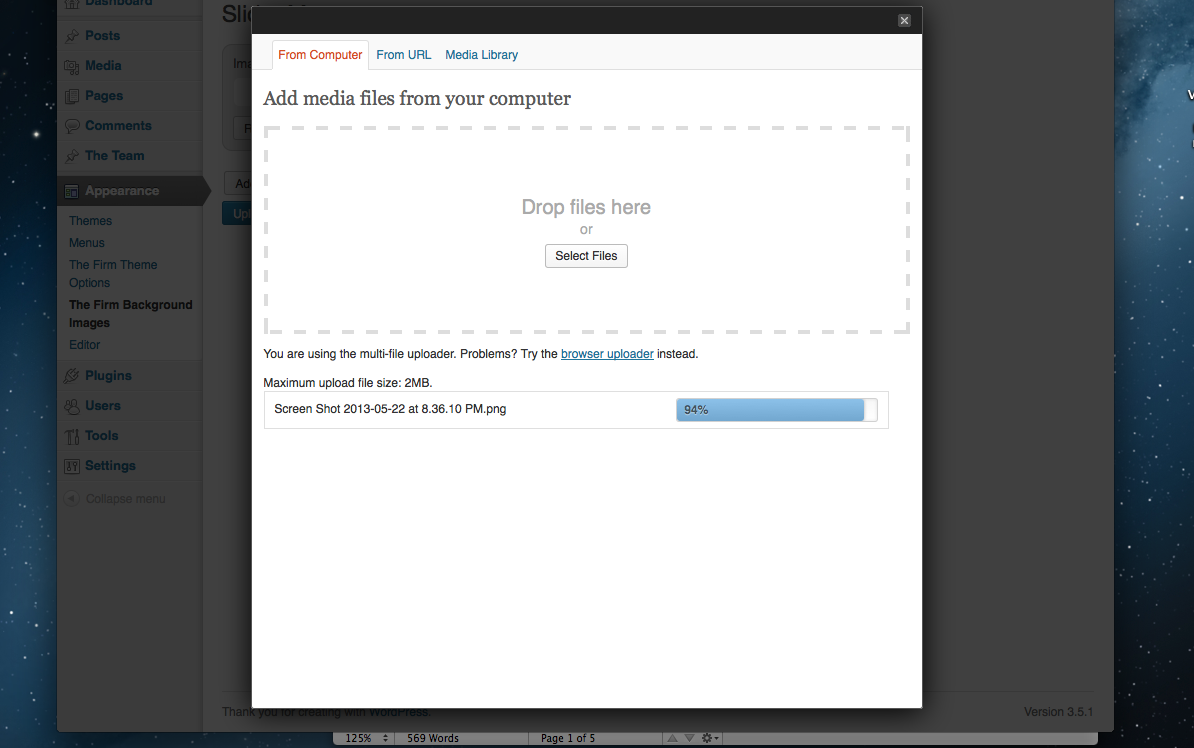The height and width of the screenshot is (748, 1194).
Task: Click the Plugins plug icon
Action: [x=72, y=376]
